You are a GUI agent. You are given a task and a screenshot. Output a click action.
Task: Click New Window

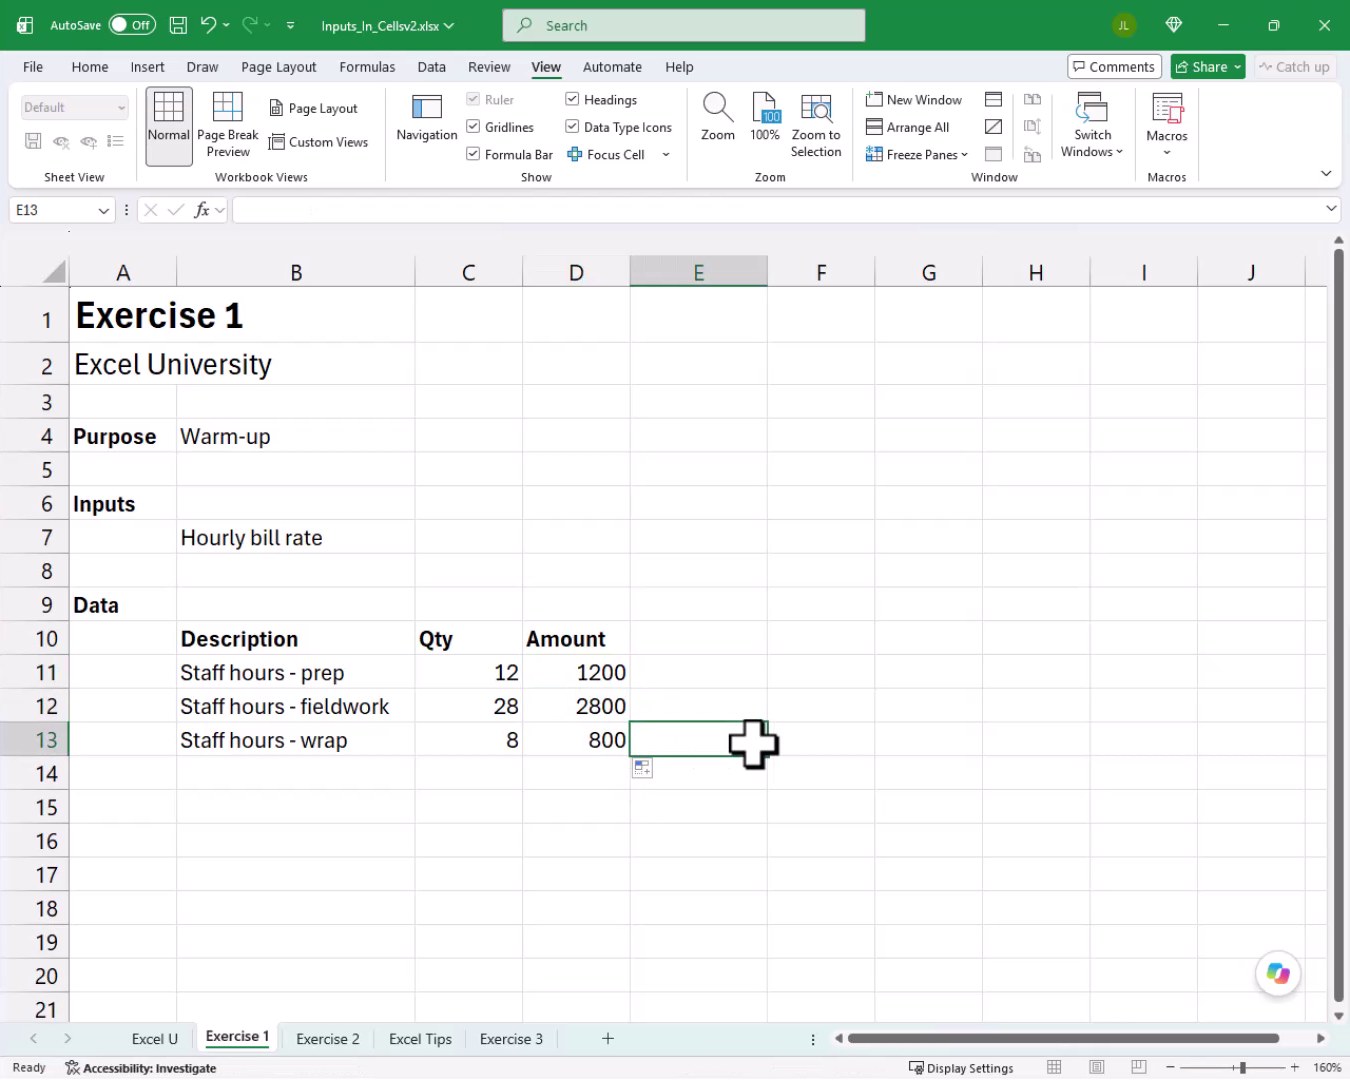914,99
